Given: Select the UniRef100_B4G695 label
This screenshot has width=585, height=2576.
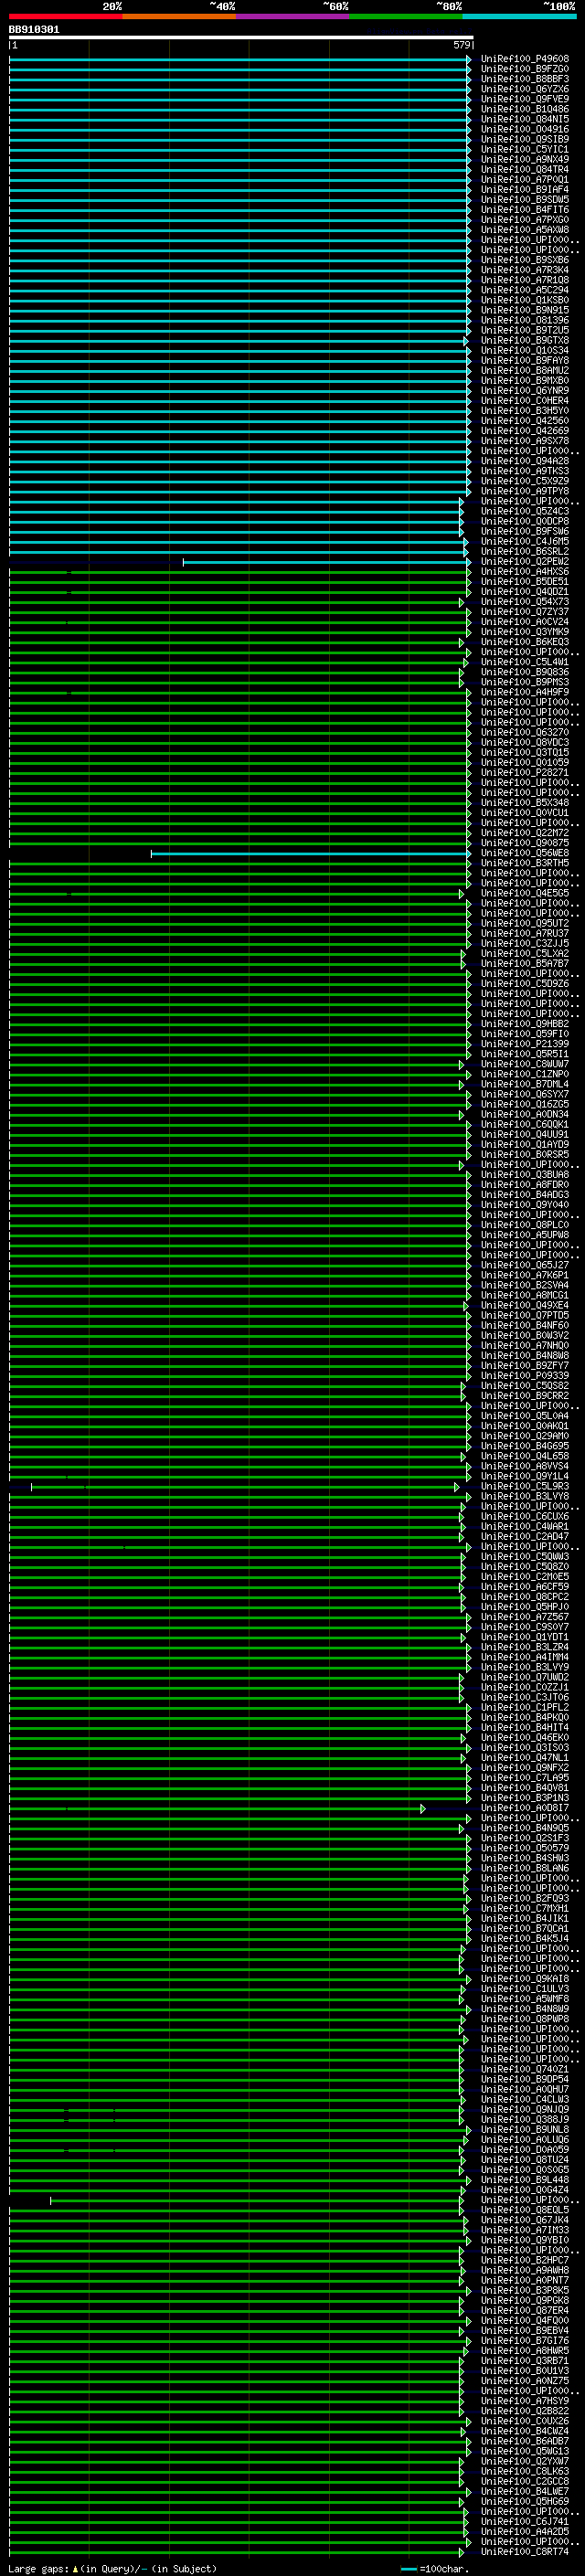Looking at the screenshot, I should 525,1446.
